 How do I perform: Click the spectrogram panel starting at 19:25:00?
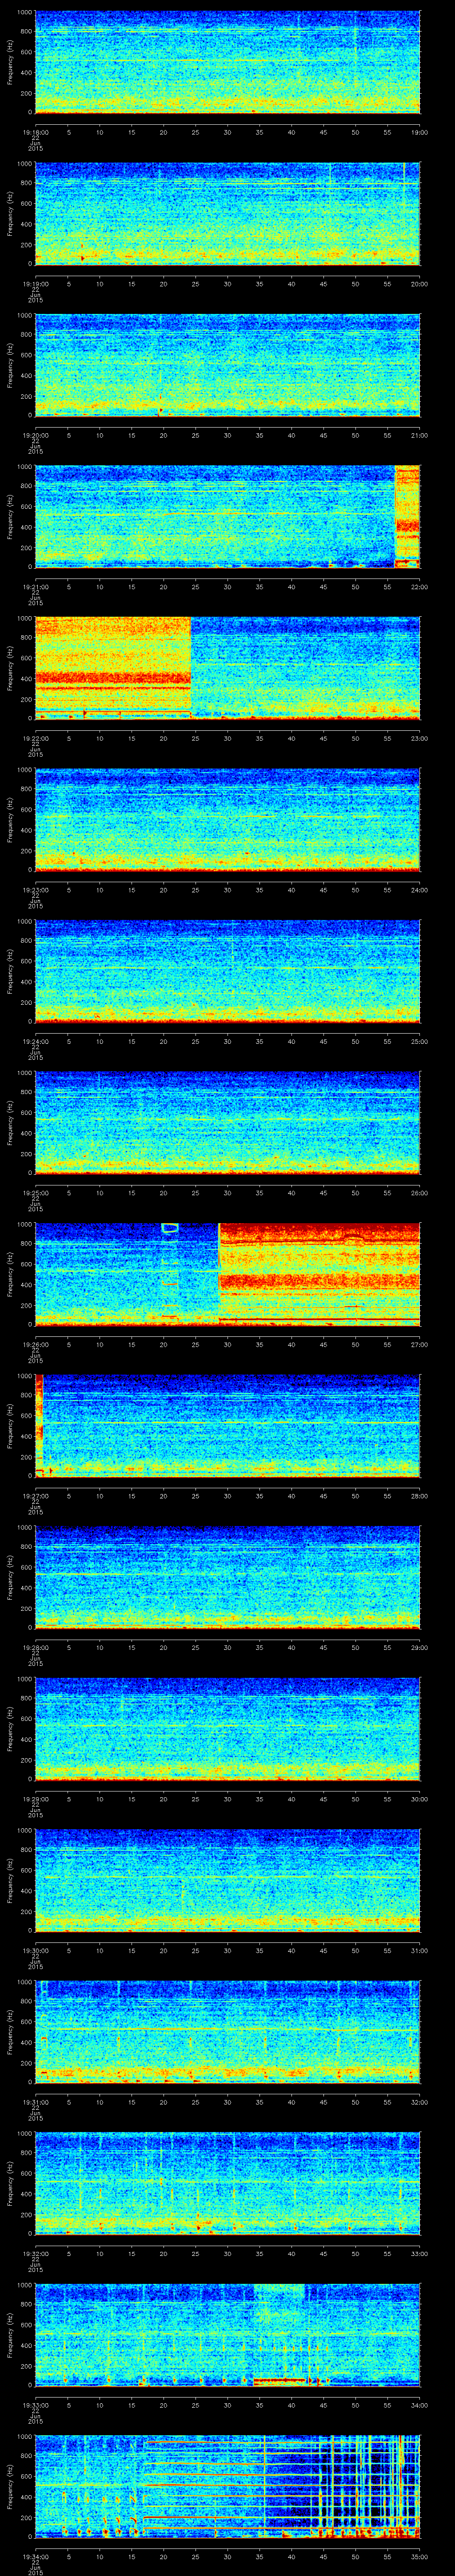[228, 1122]
